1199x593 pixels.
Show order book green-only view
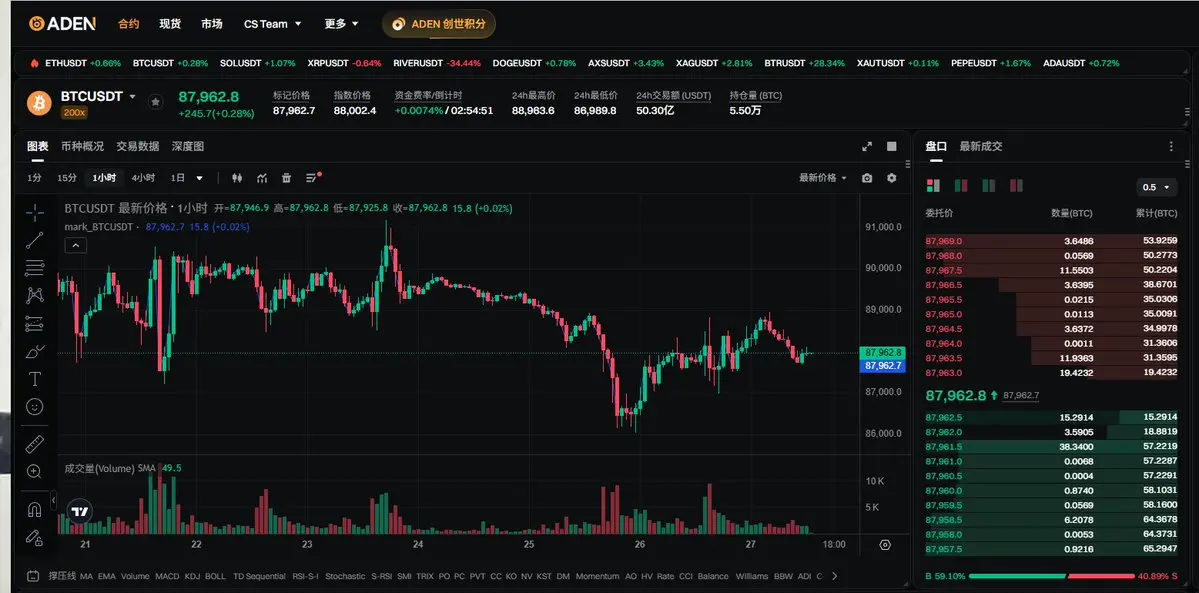coord(989,185)
